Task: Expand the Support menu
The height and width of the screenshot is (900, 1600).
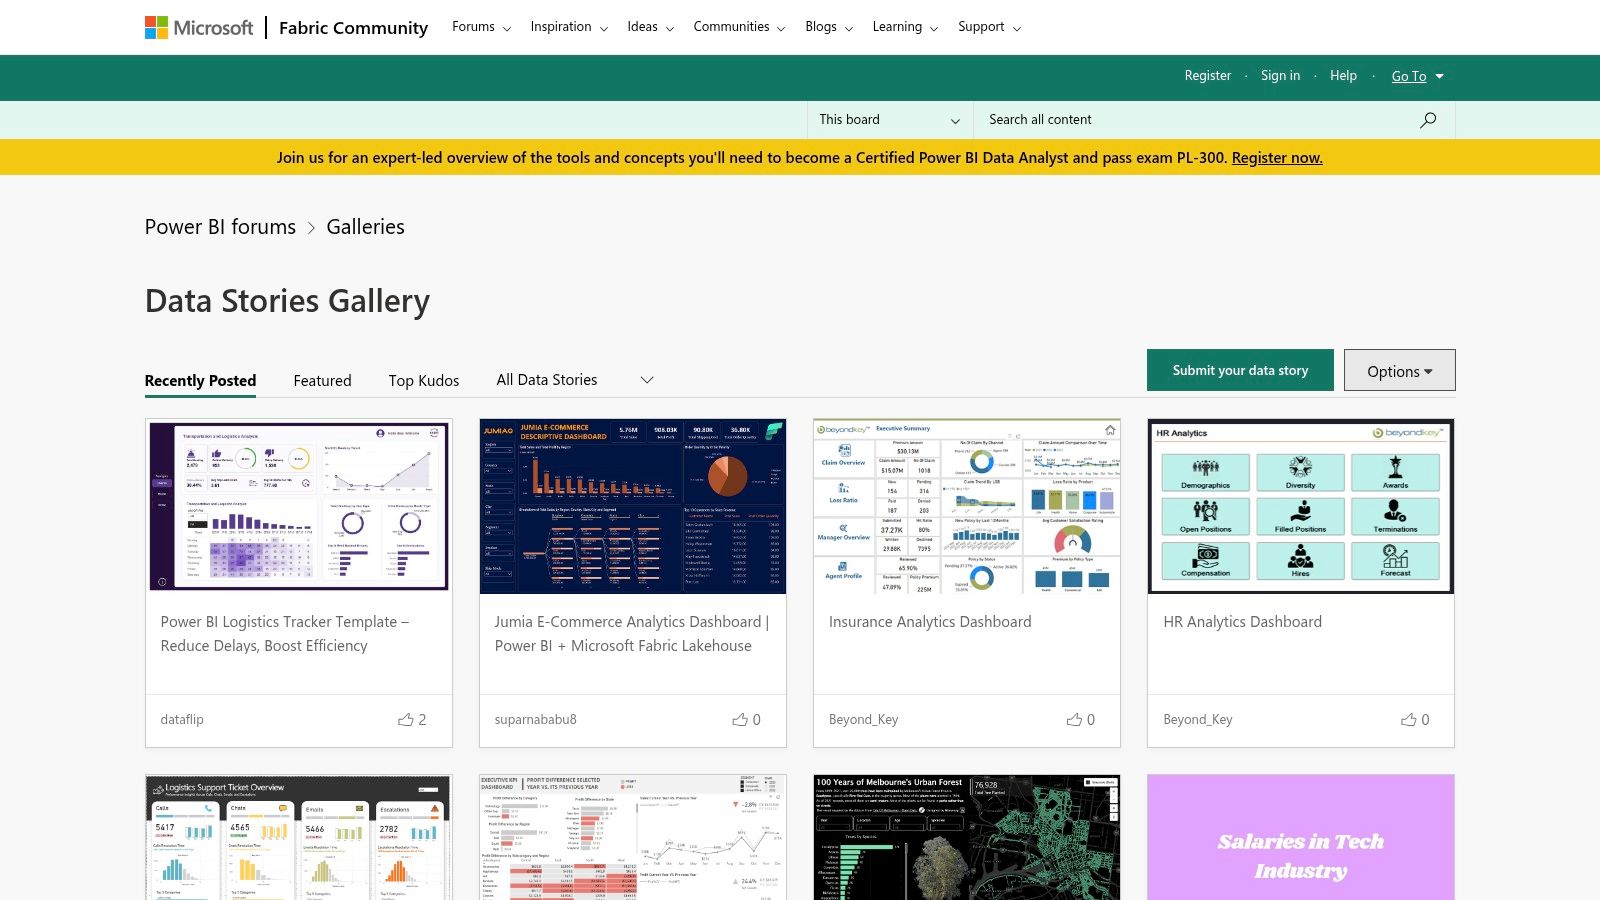Action: [x=989, y=27]
